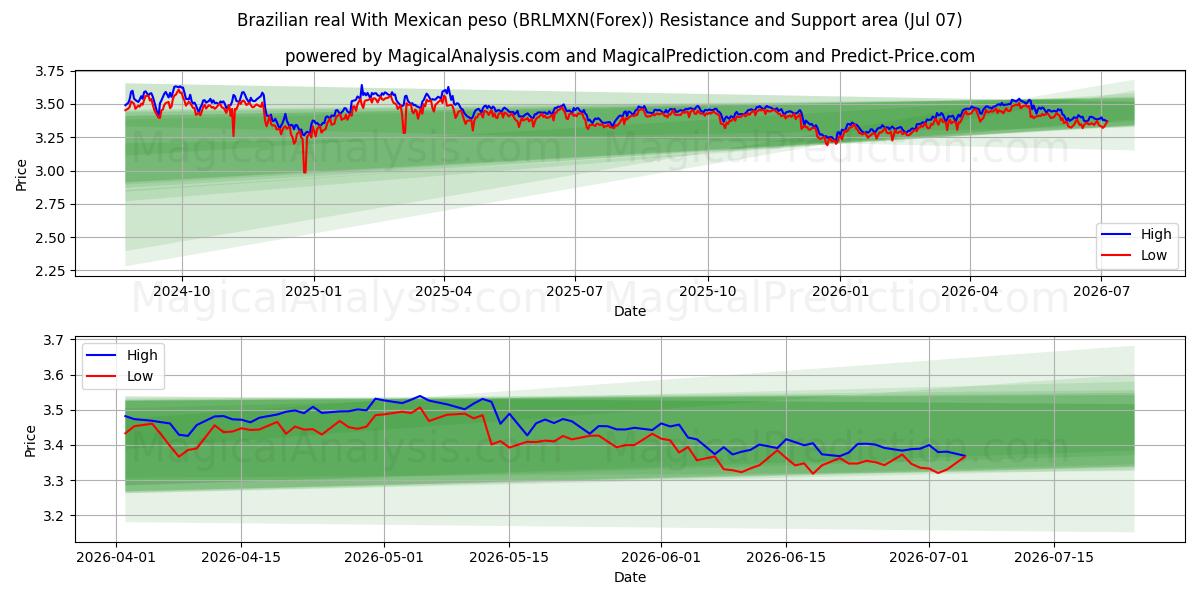
Task: Click the 'powered by MagicalAnalysis.com' subtitle
Action: click(630, 56)
